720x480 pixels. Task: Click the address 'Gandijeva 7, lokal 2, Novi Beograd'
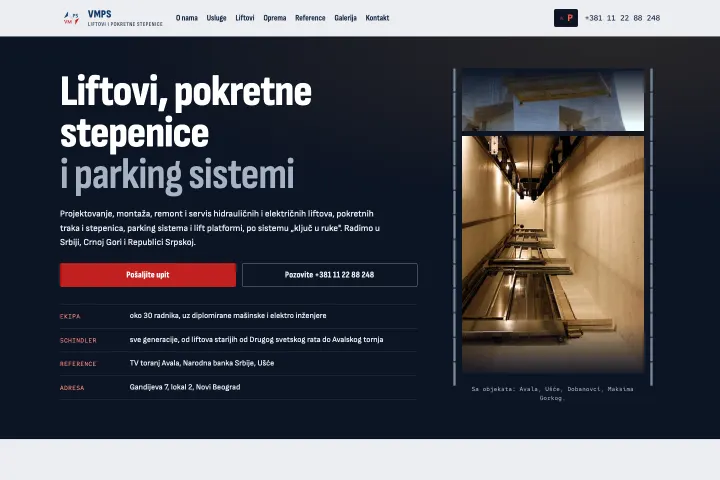point(185,387)
